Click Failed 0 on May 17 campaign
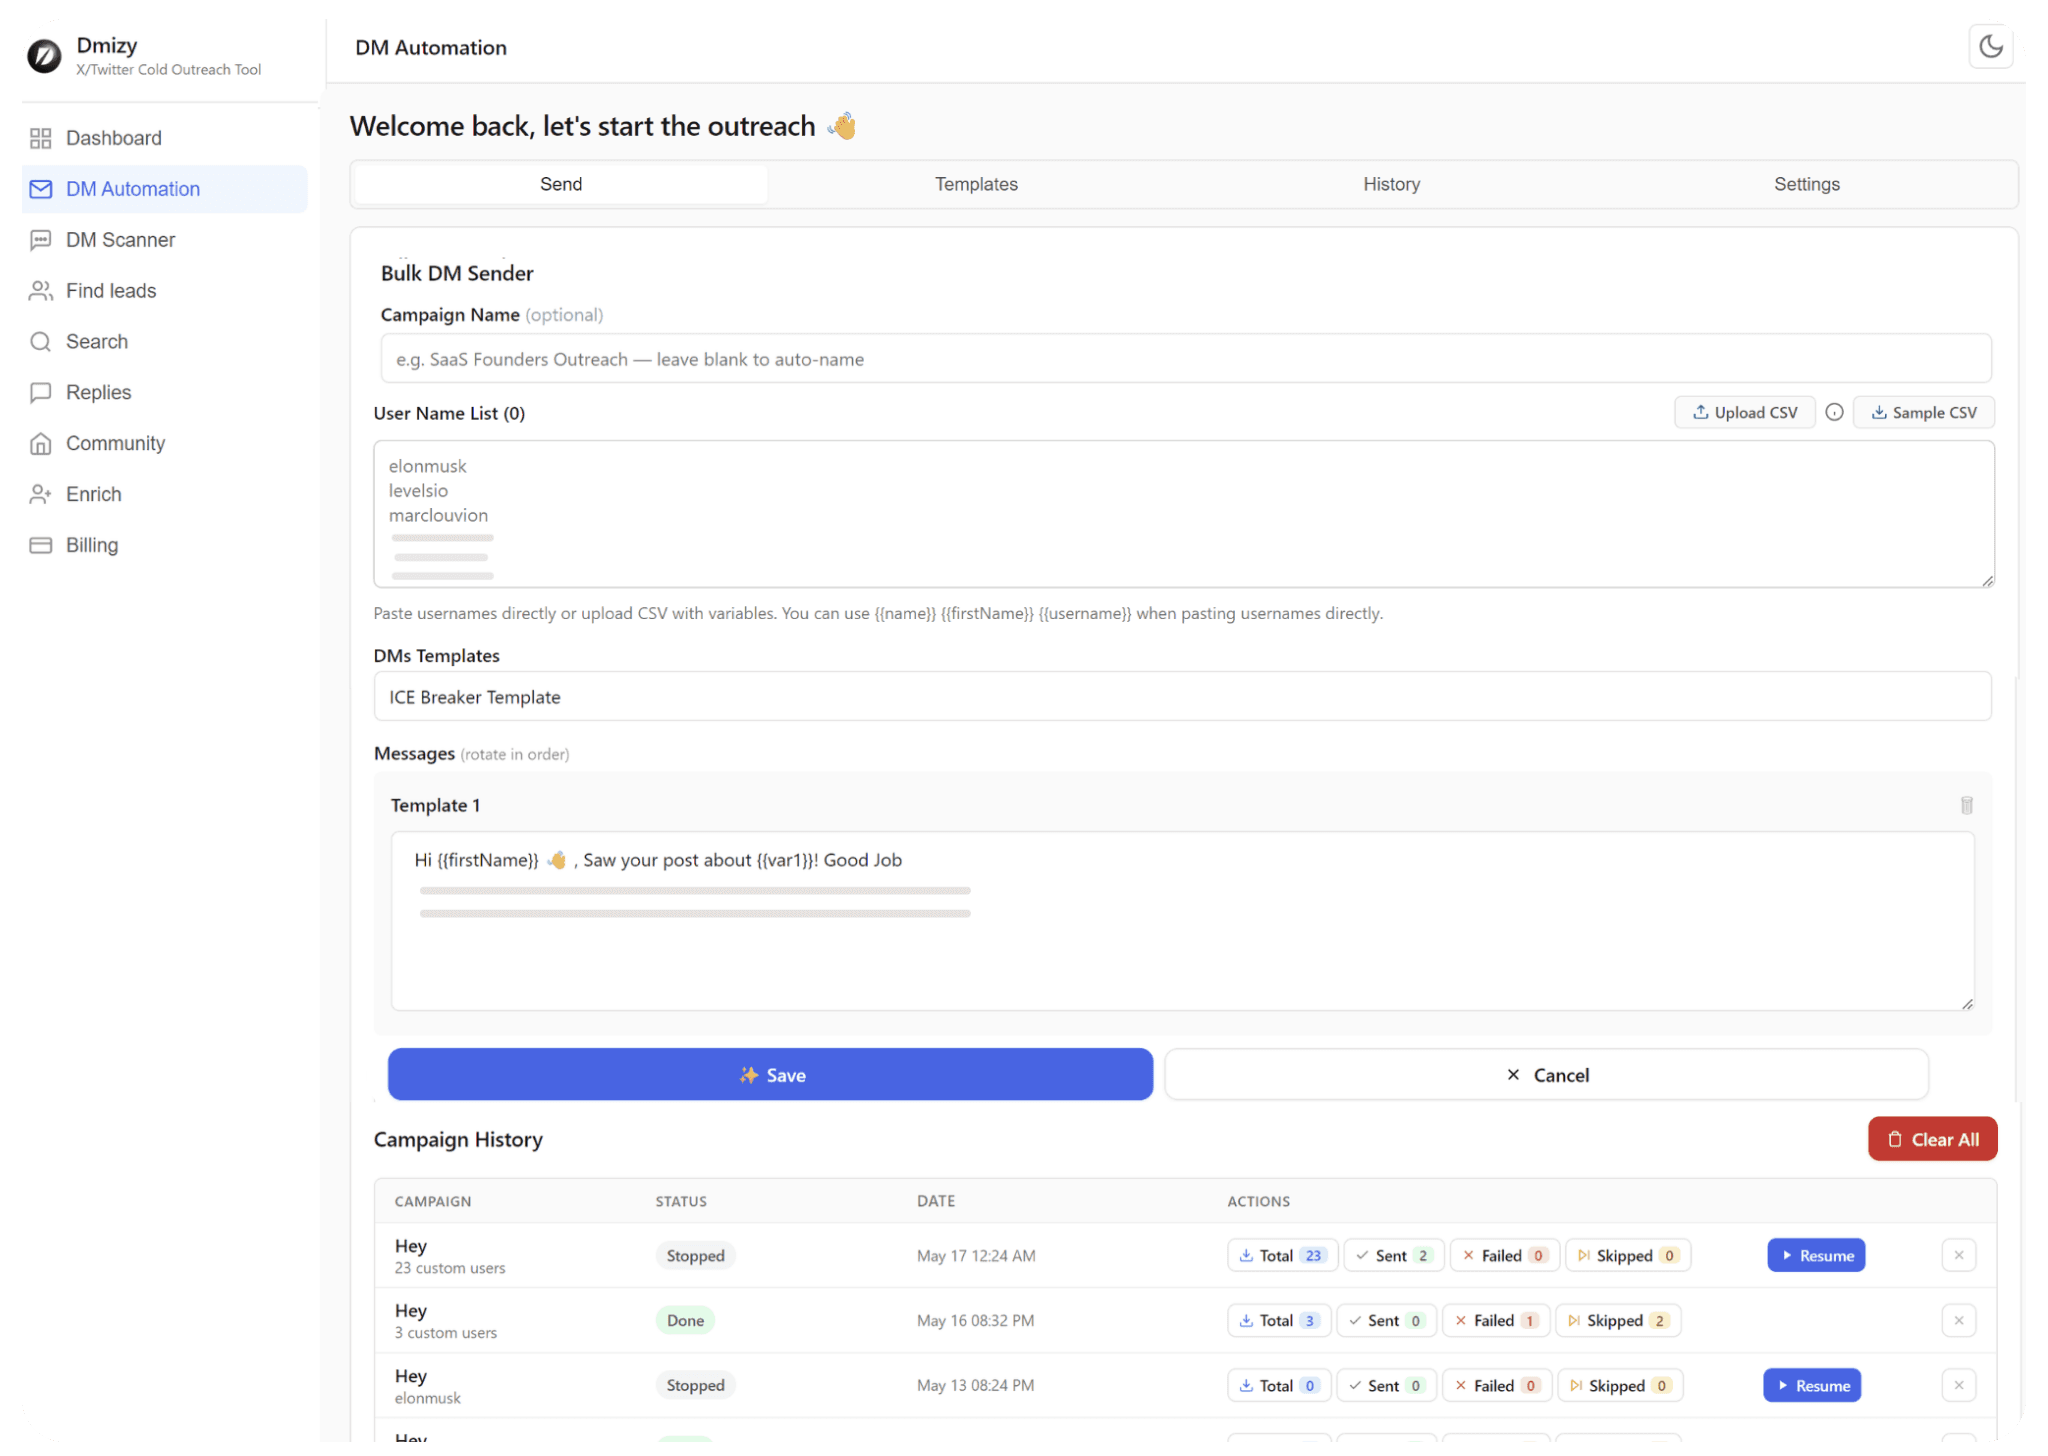 [1504, 1256]
